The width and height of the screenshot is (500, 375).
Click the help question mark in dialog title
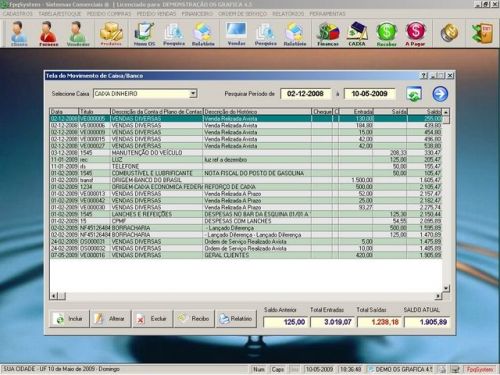pos(424,76)
